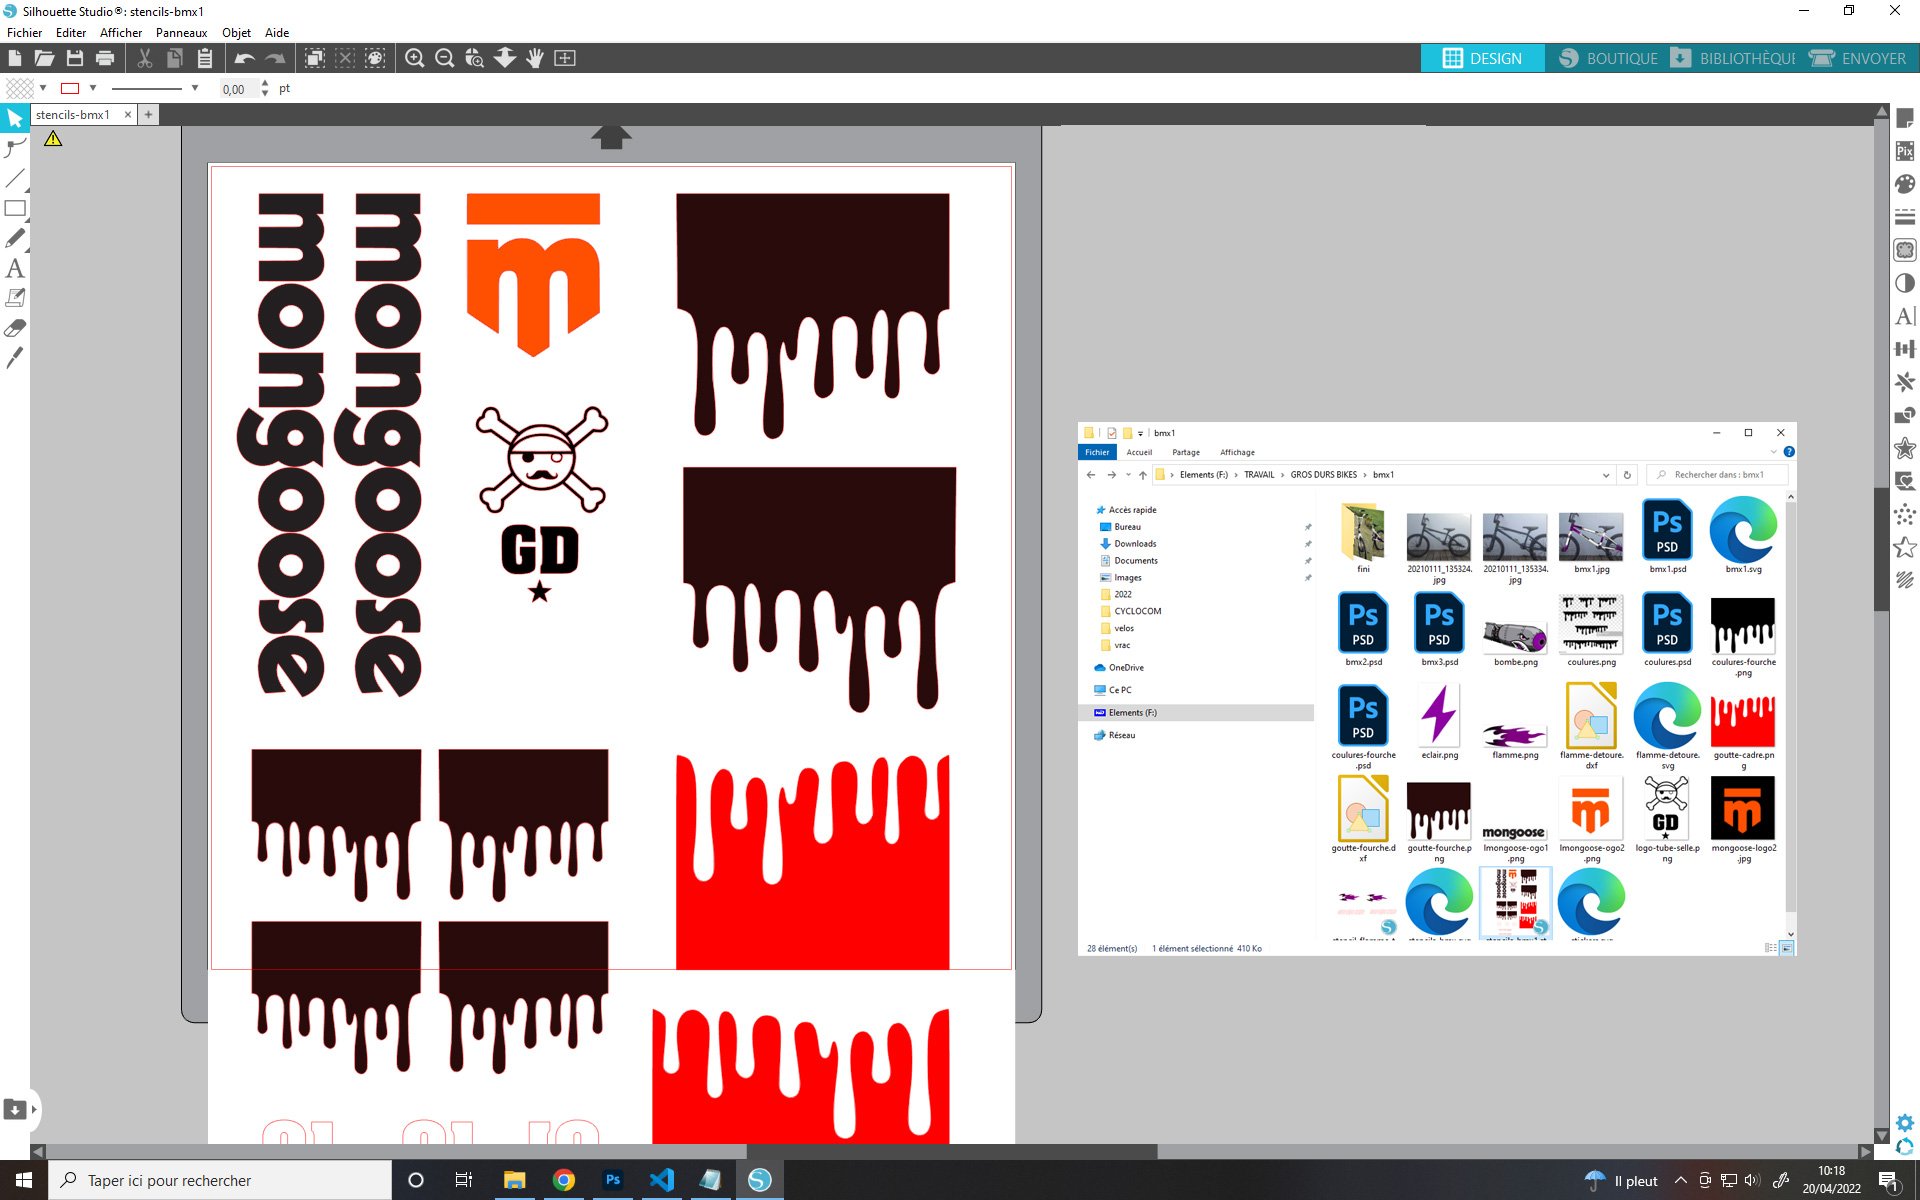Viewport: 1920px width, 1200px height.
Task: Open the Afficher menu
Action: click(121, 33)
